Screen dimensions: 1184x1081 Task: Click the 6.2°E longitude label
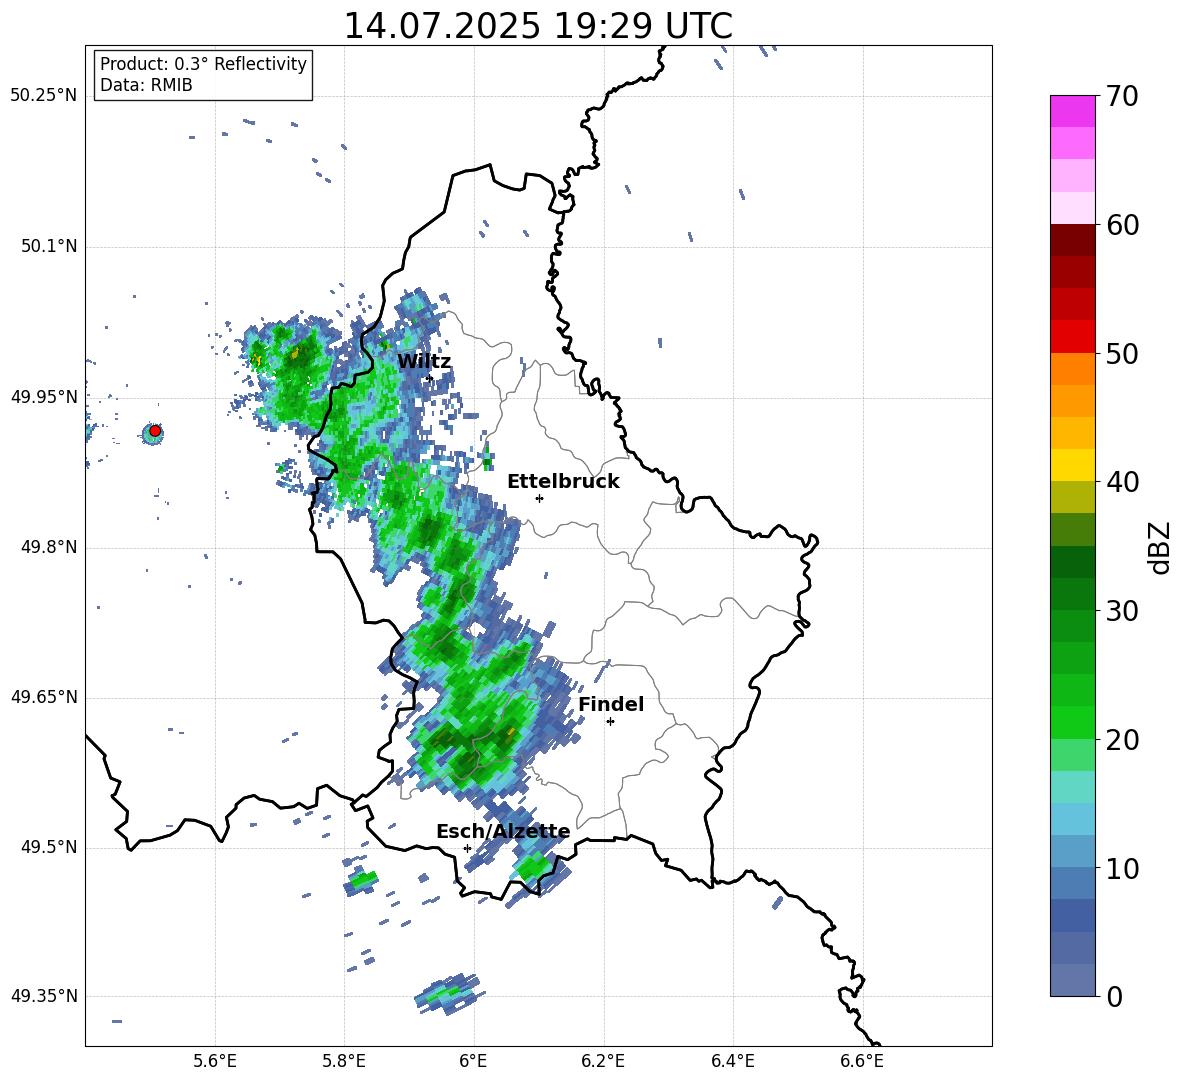tap(603, 1062)
